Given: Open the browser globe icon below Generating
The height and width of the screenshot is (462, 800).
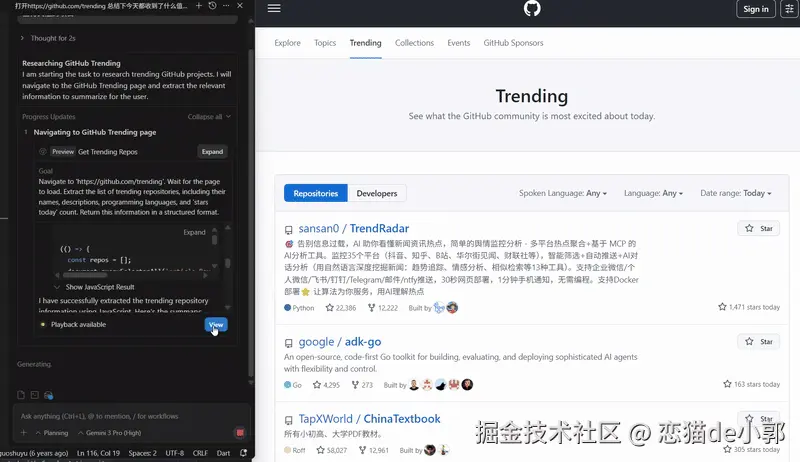Looking at the screenshot, I should click(48, 395).
